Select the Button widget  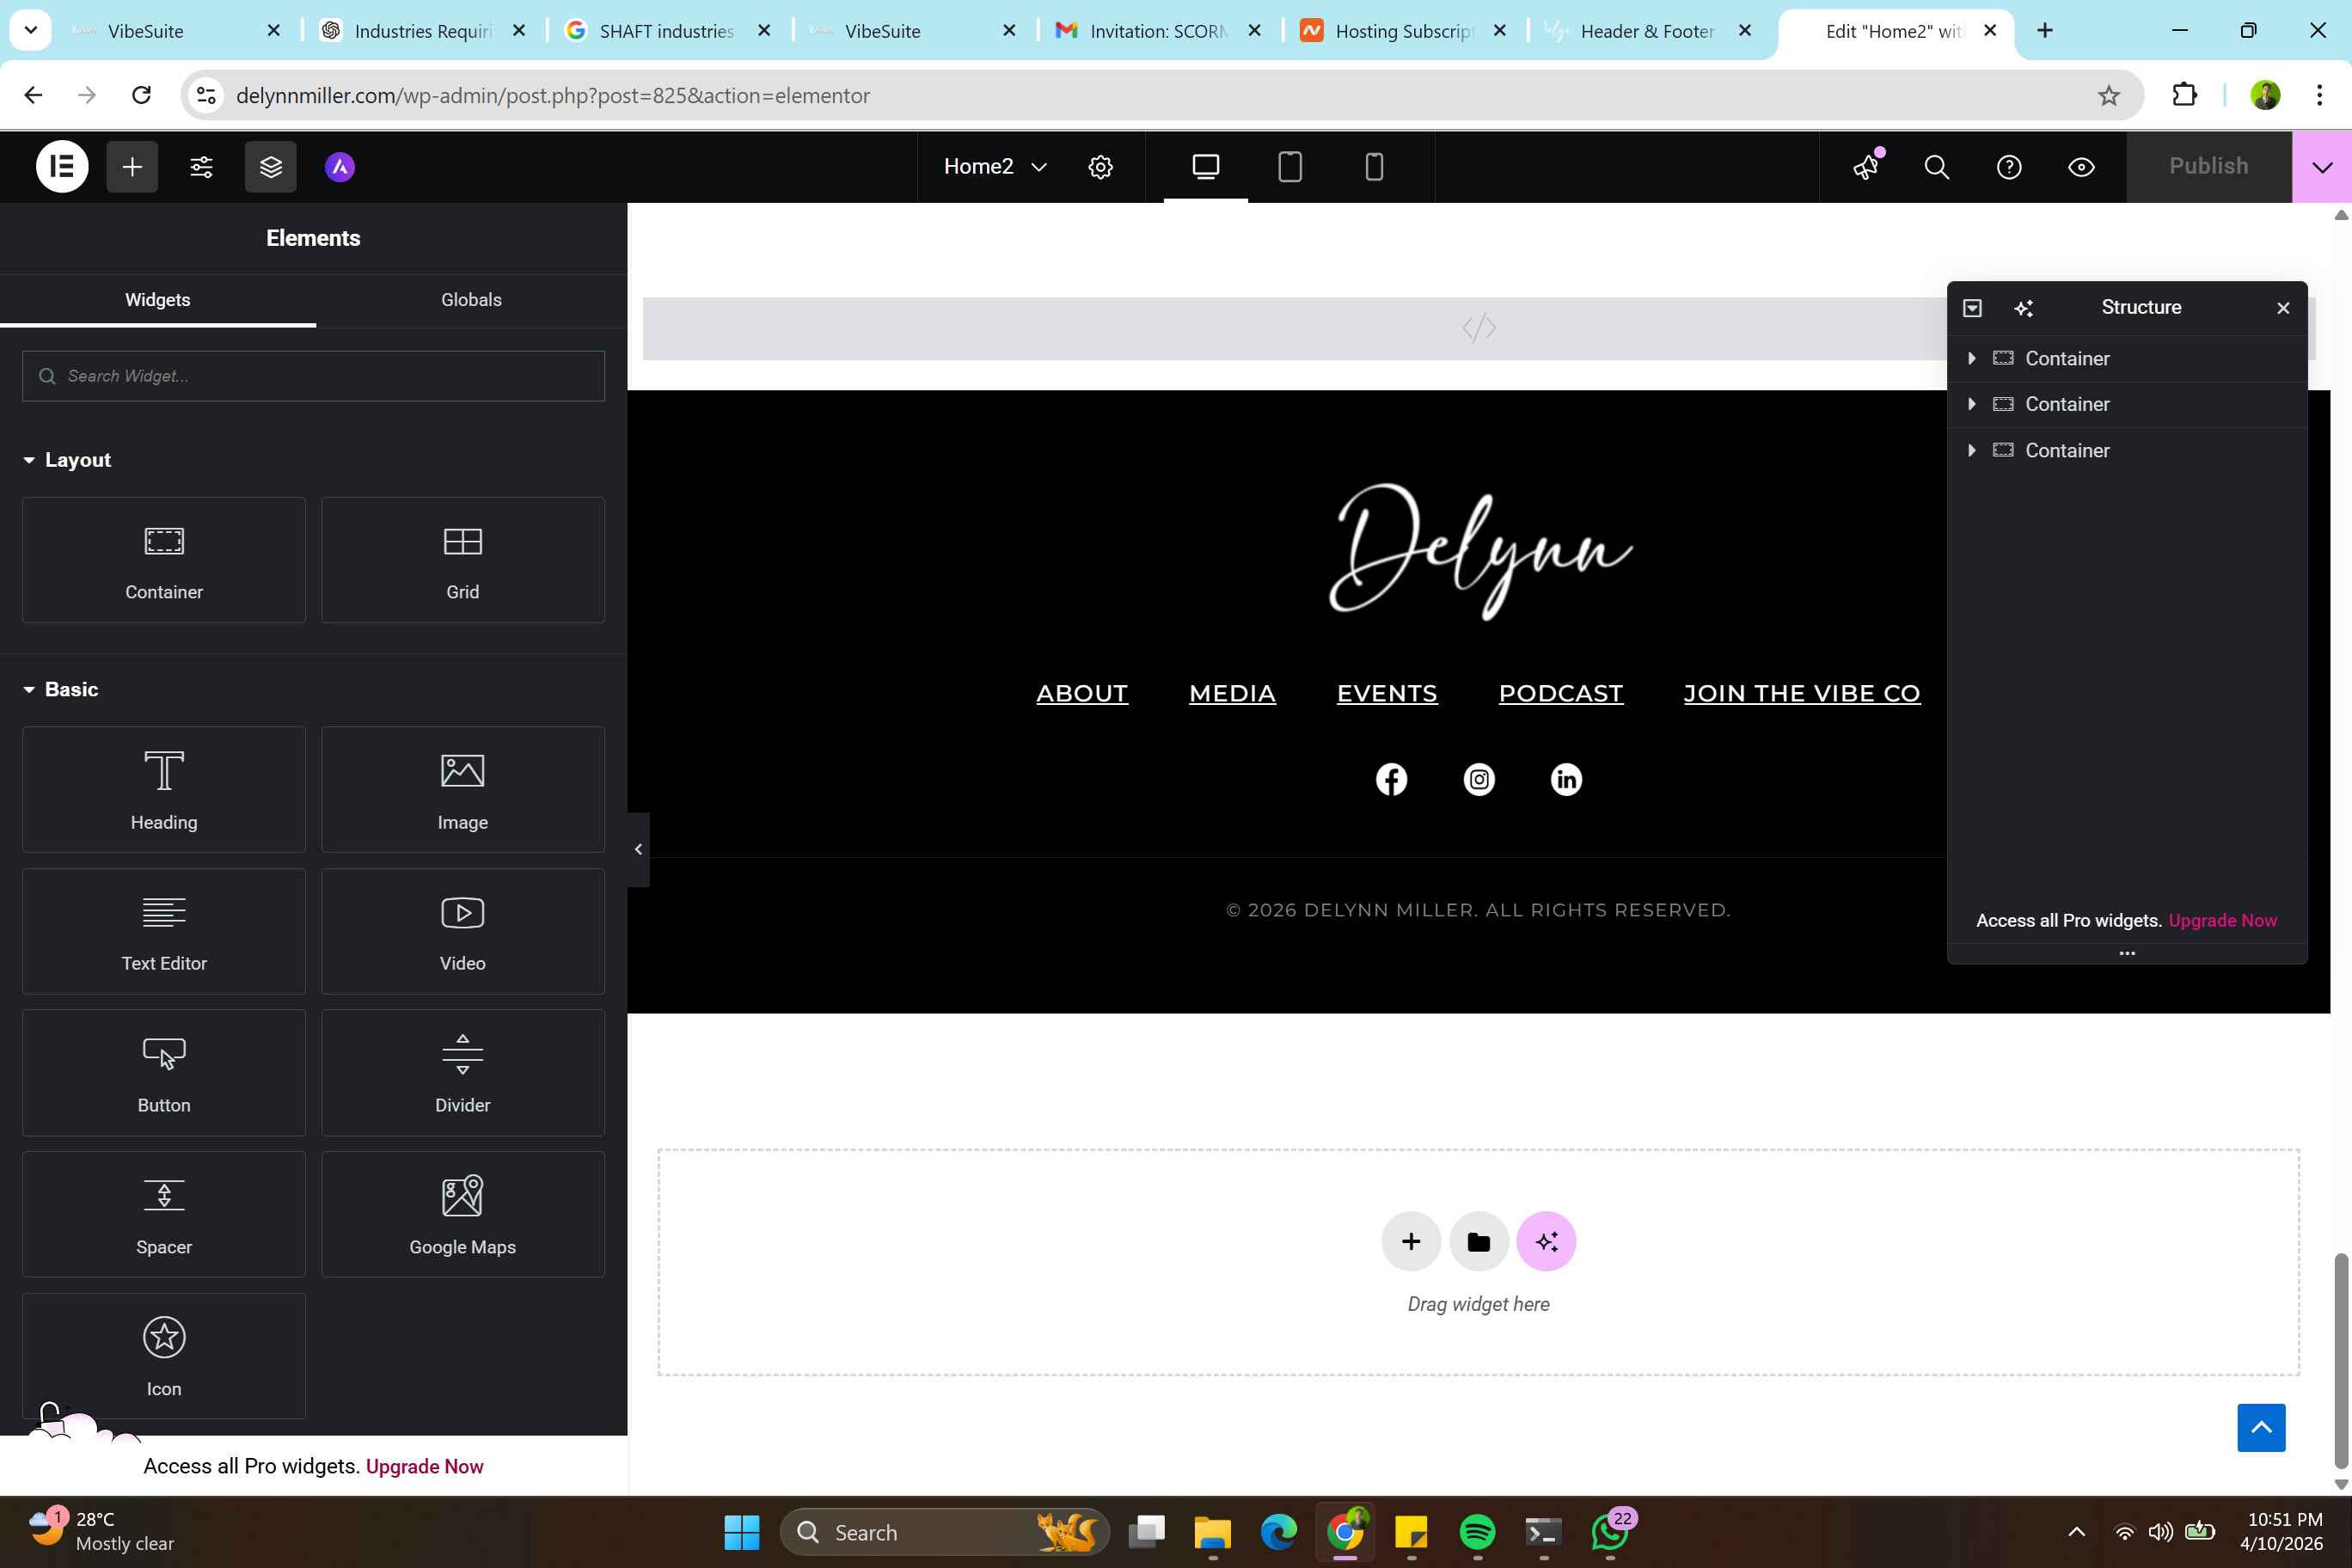[x=164, y=1072]
